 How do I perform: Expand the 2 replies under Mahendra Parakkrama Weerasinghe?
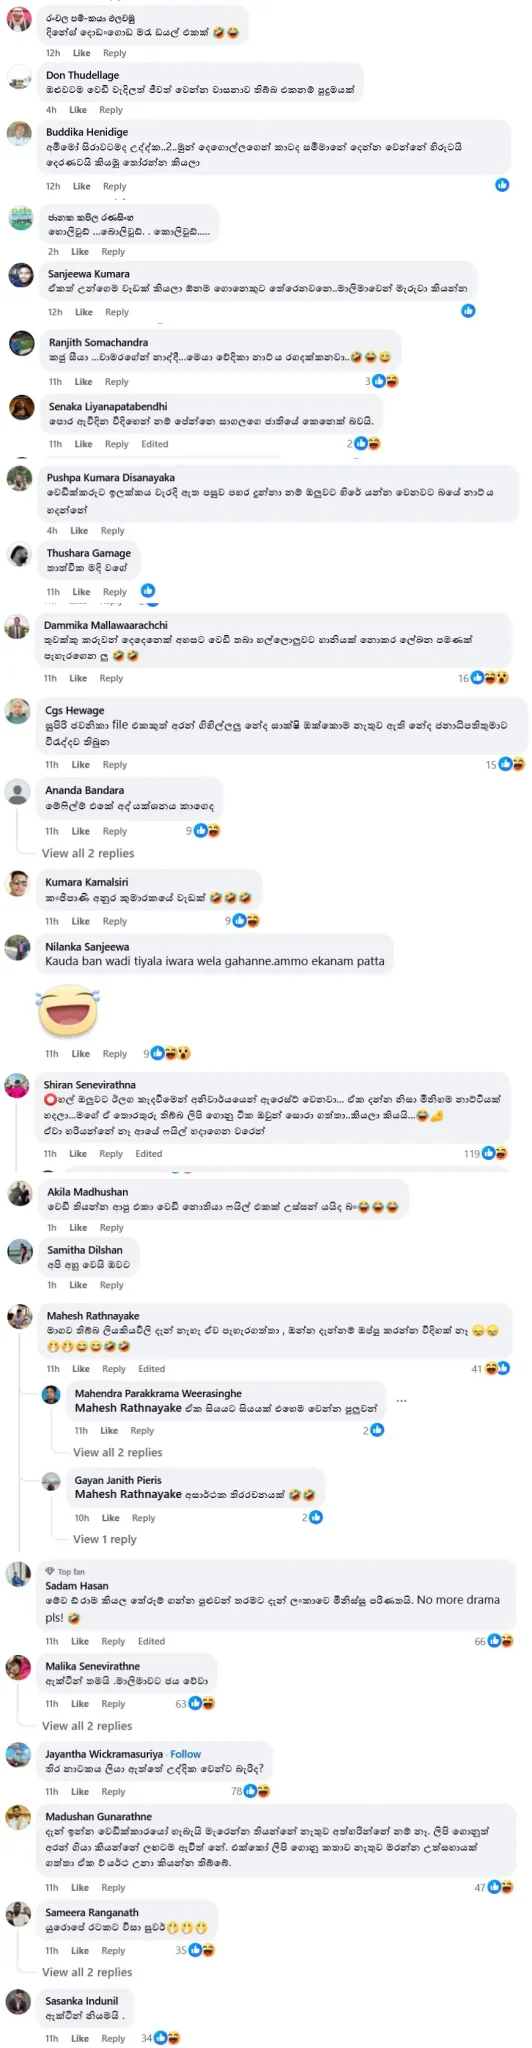click(118, 1452)
